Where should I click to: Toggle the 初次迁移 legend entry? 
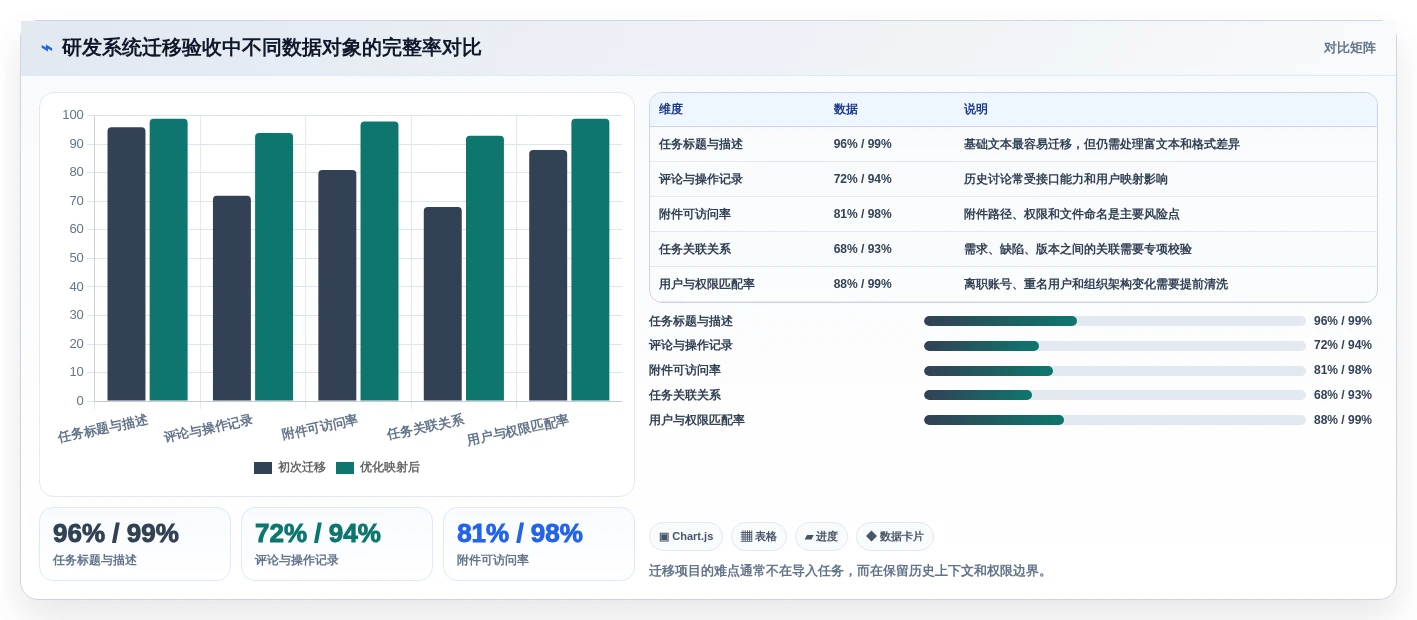pyautogui.click(x=290, y=467)
